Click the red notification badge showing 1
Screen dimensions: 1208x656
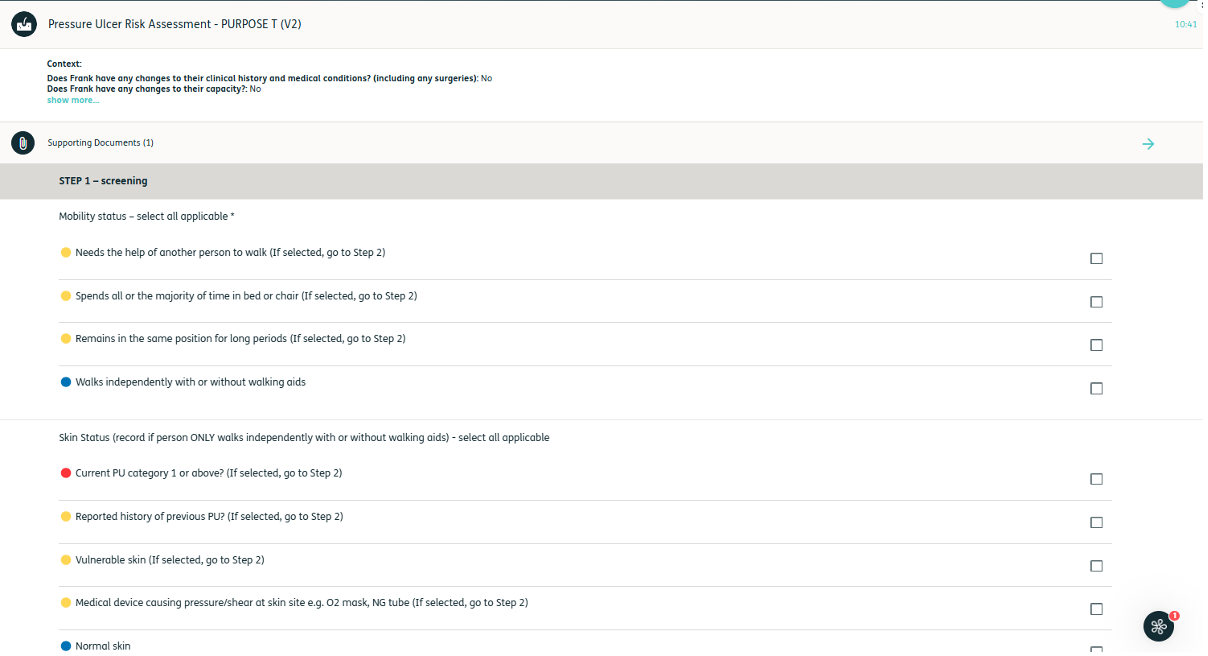tap(1175, 613)
